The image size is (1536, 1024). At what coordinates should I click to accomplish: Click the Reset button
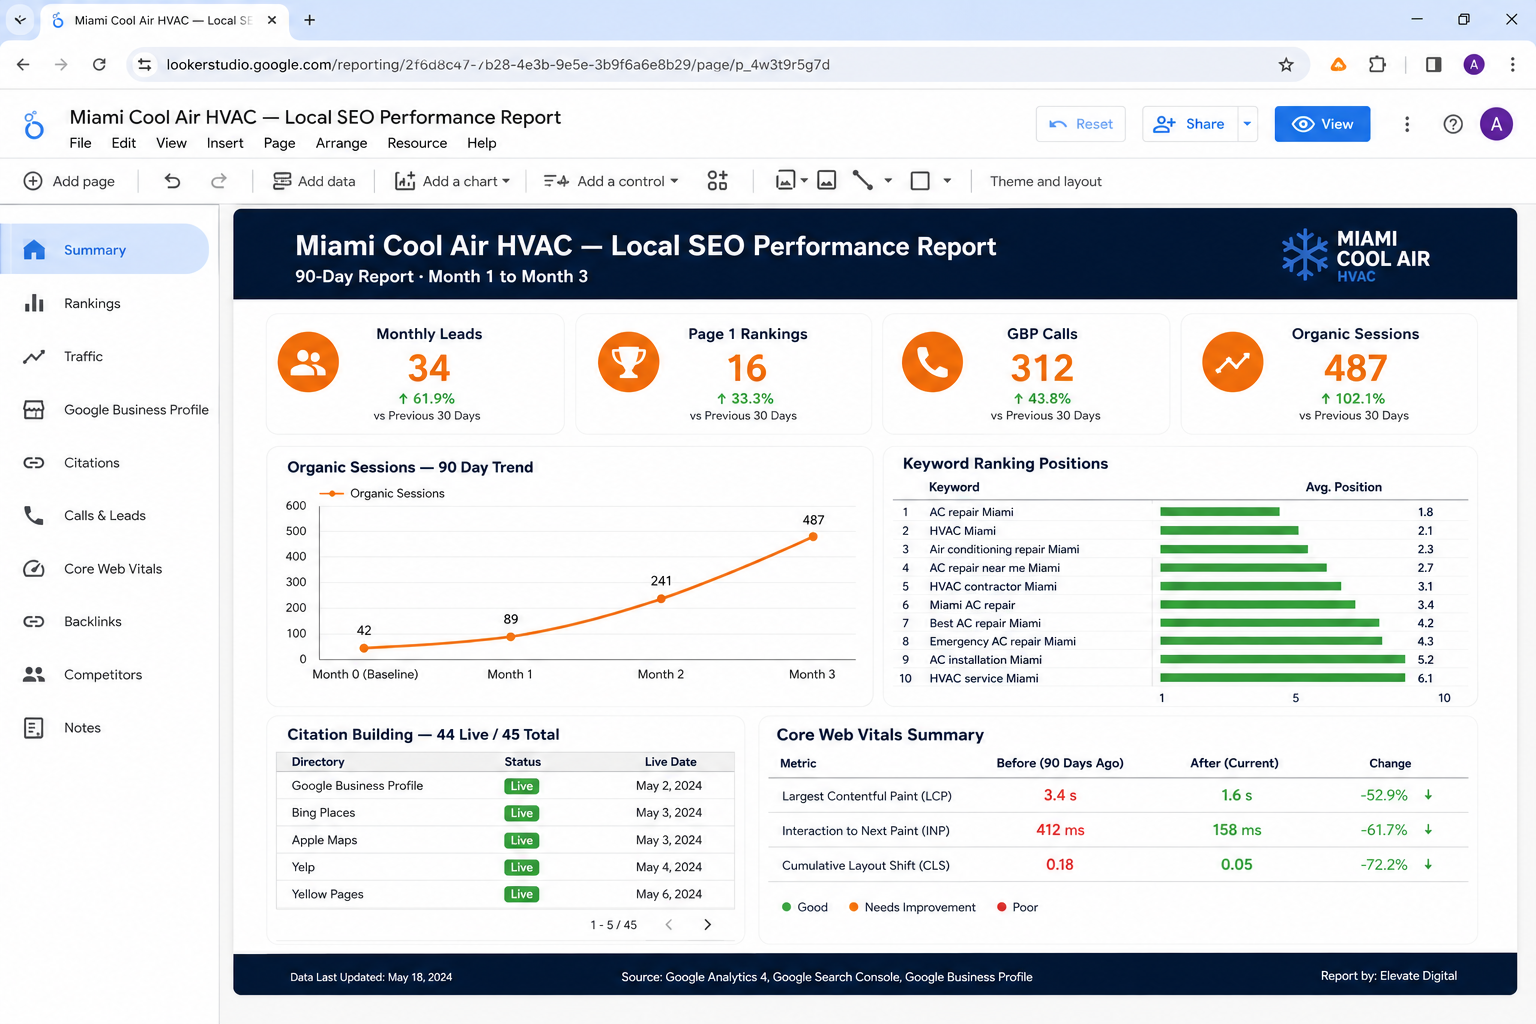point(1081,124)
